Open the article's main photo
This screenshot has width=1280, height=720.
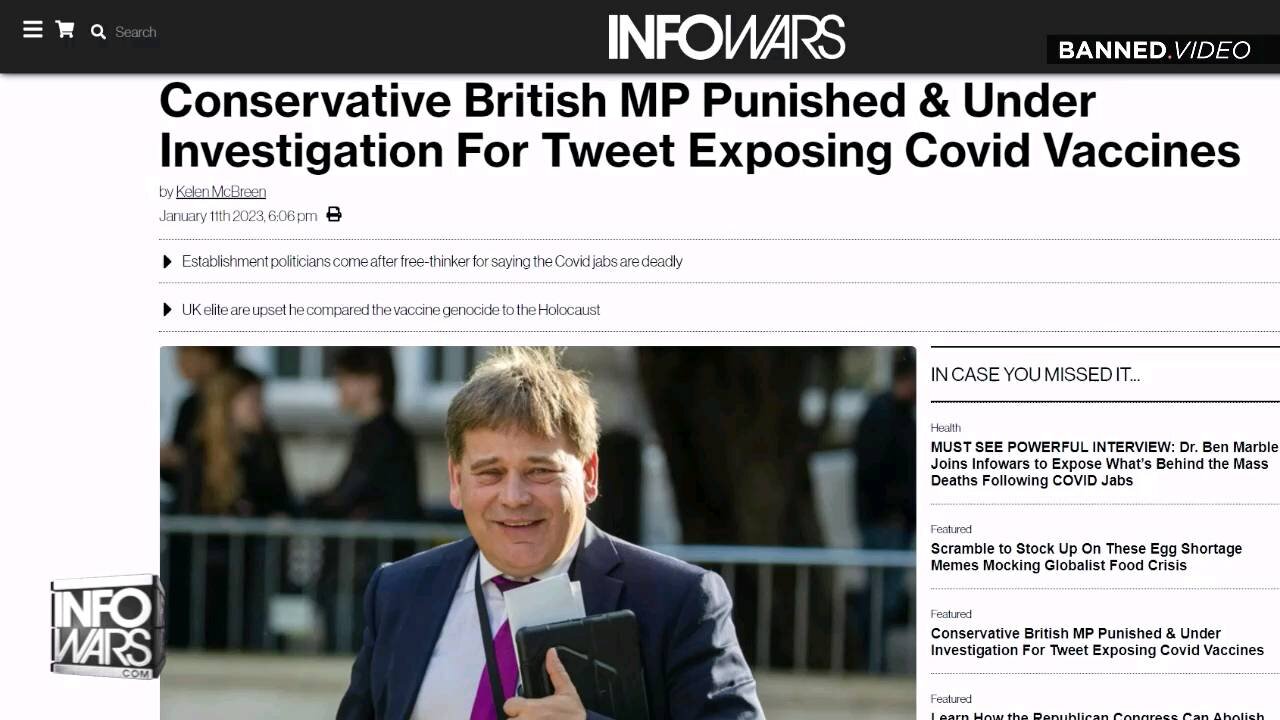point(538,533)
